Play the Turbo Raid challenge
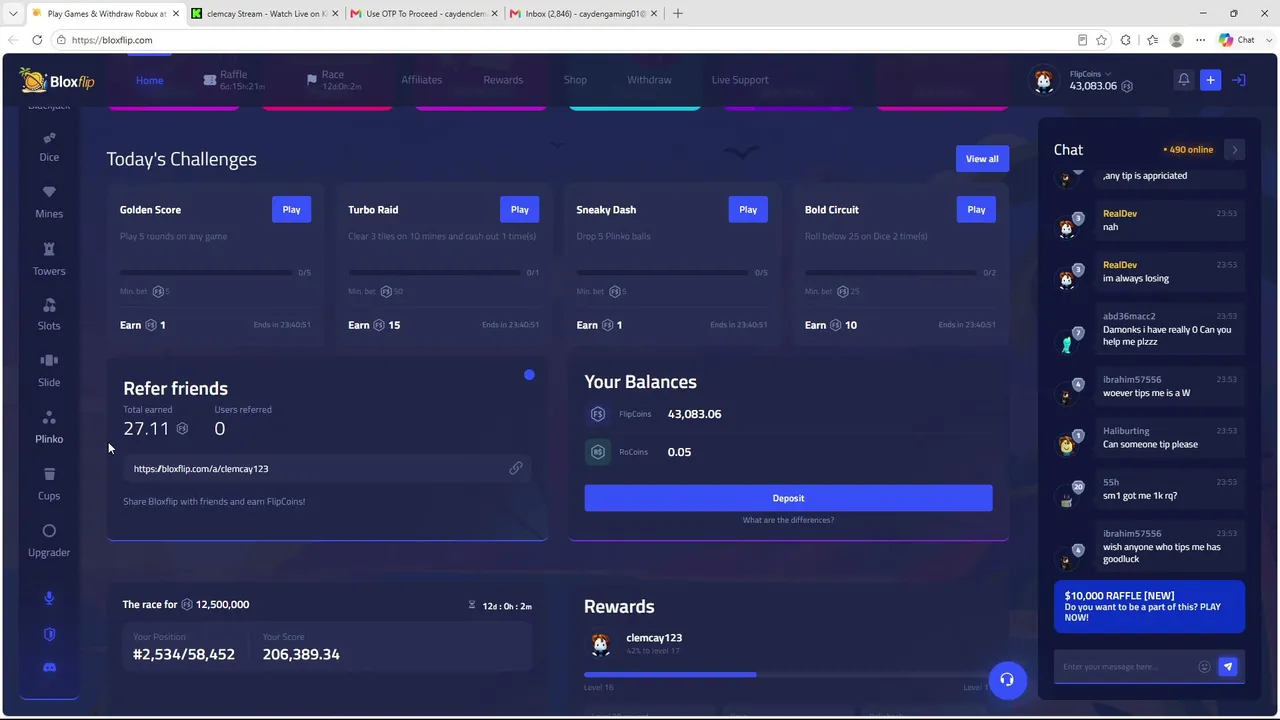The height and width of the screenshot is (720, 1280). pyautogui.click(x=520, y=209)
